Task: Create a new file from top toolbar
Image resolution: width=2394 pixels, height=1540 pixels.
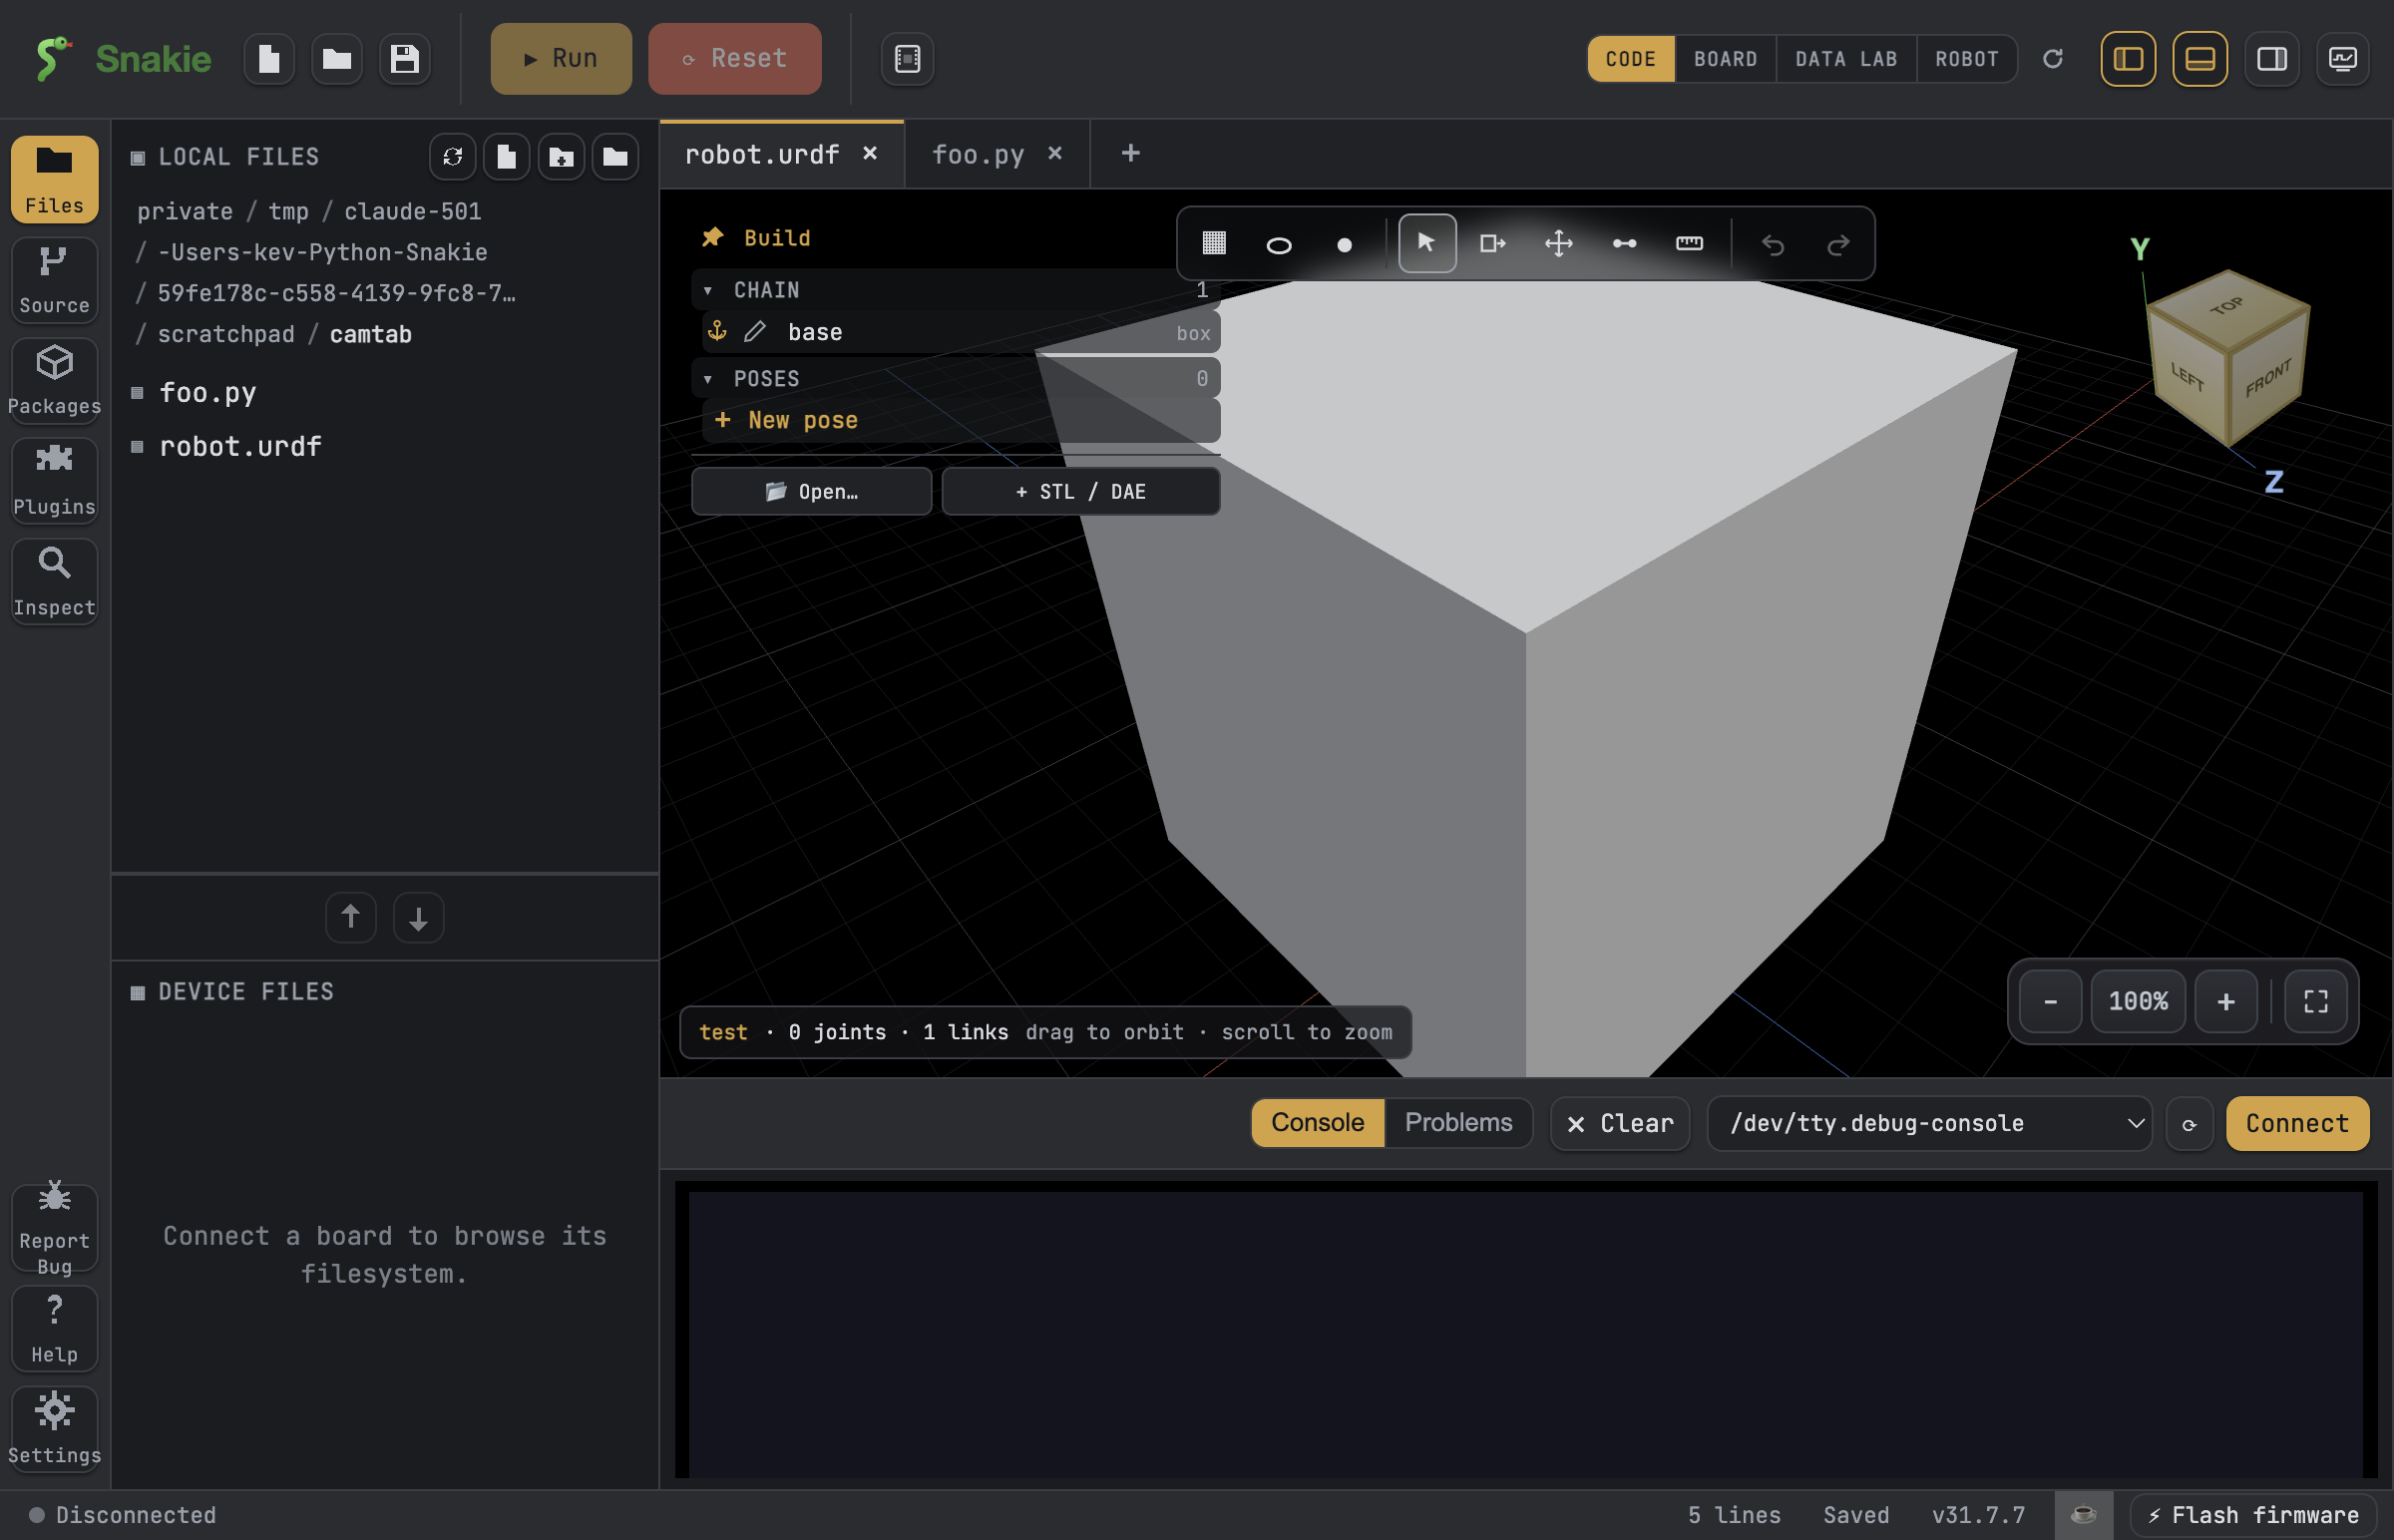Action: click(269, 59)
